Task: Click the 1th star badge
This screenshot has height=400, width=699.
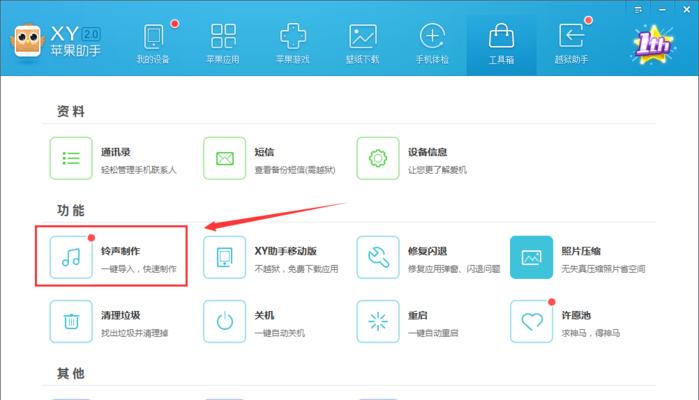Action: click(x=653, y=45)
